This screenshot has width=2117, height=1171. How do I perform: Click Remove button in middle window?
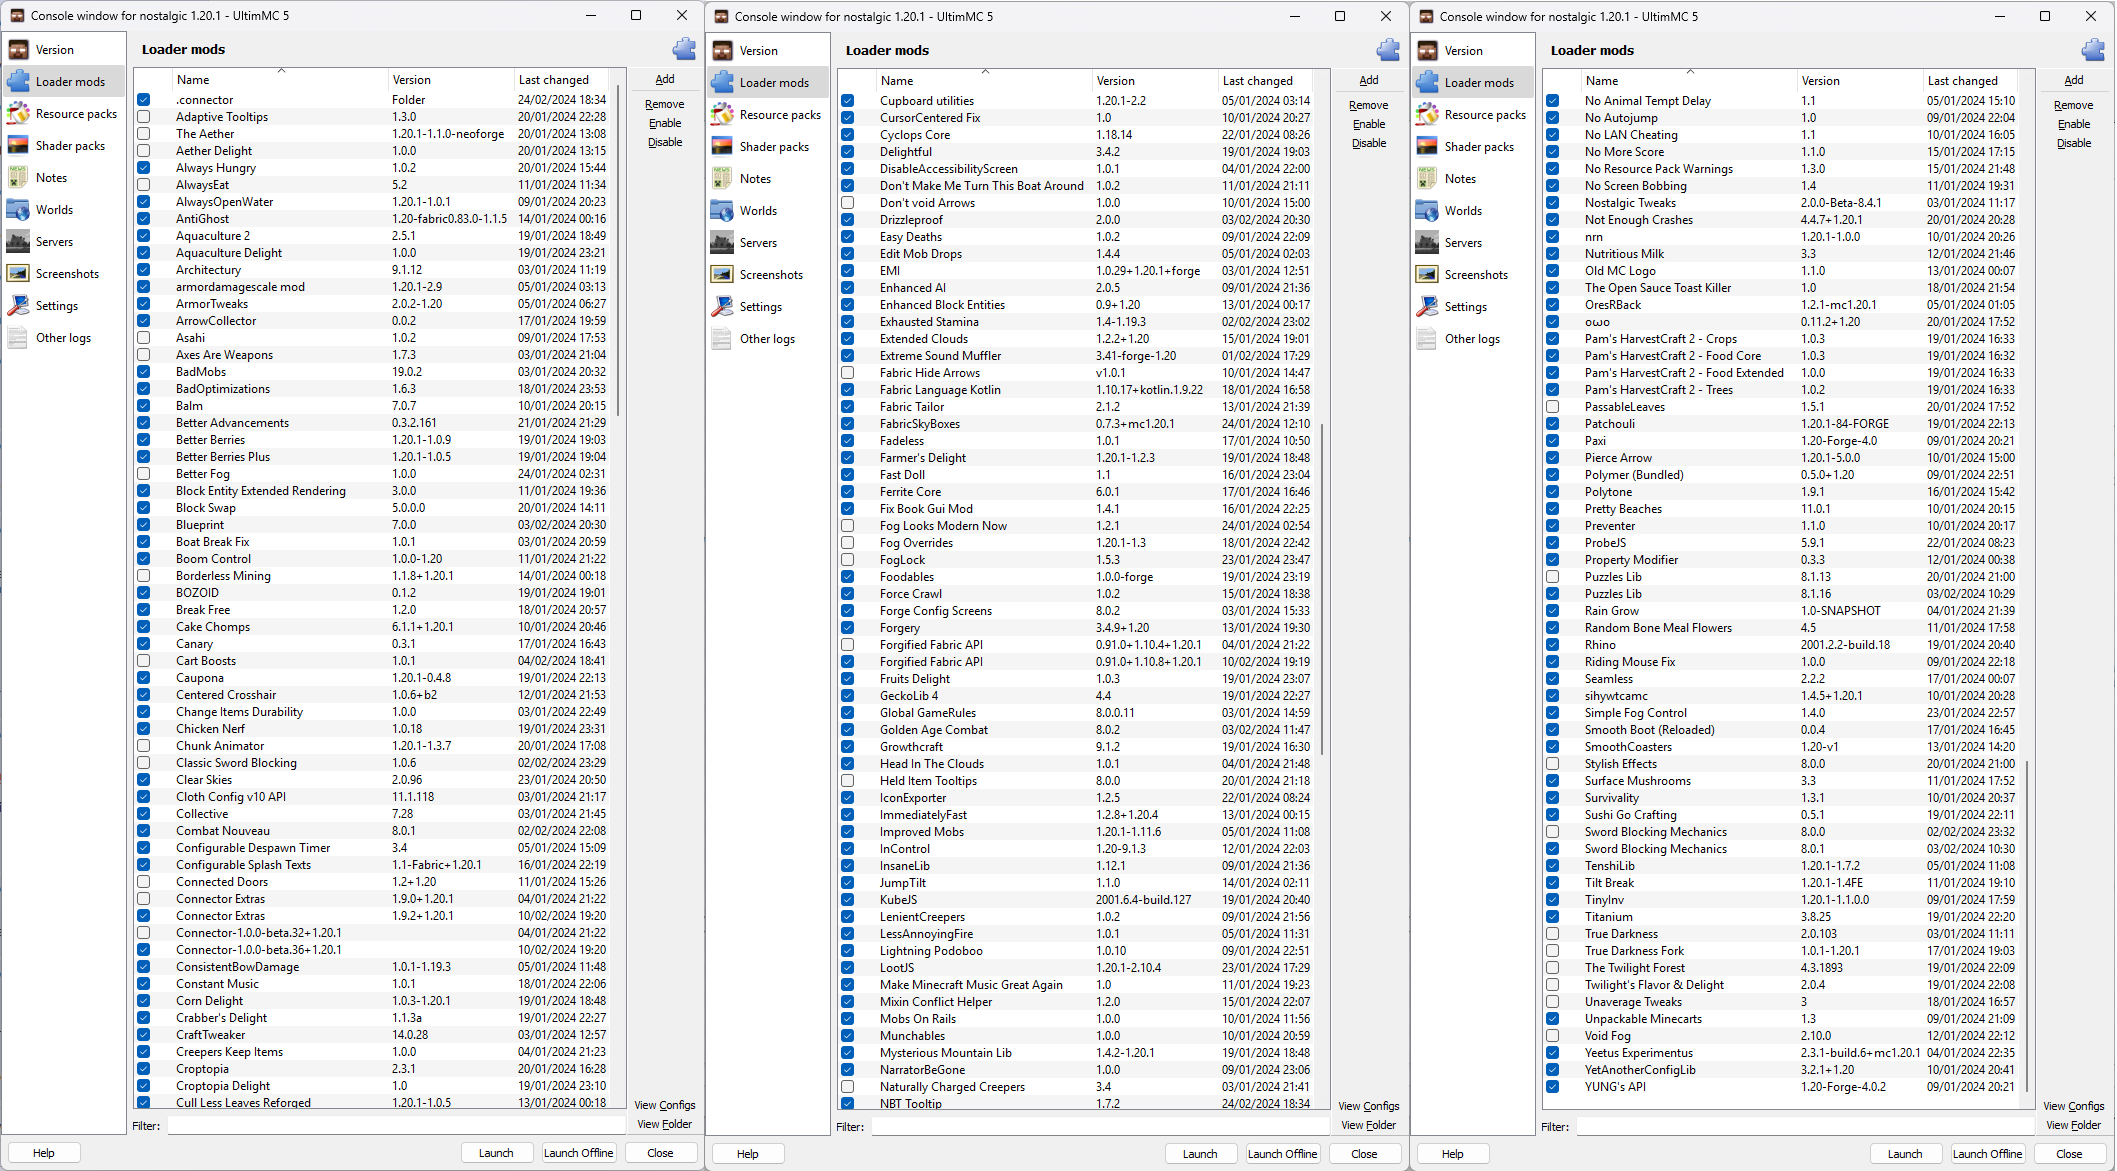pos(1369,105)
